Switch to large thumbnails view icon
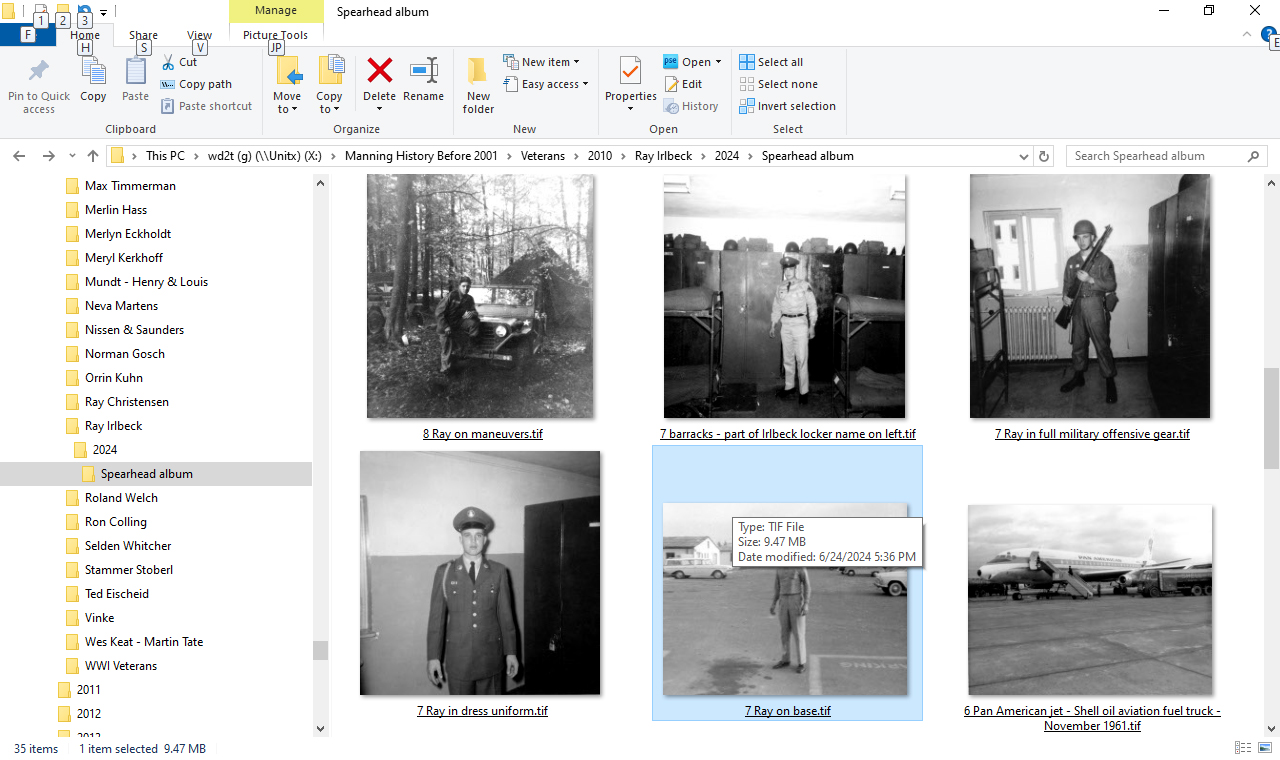 pyautogui.click(x=1265, y=748)
